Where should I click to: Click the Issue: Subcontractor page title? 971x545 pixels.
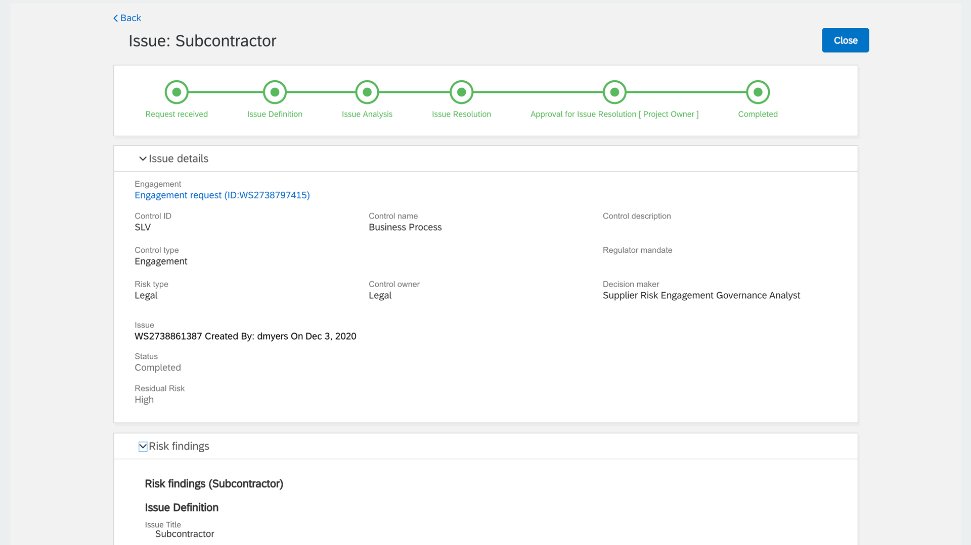pos(202,41)
